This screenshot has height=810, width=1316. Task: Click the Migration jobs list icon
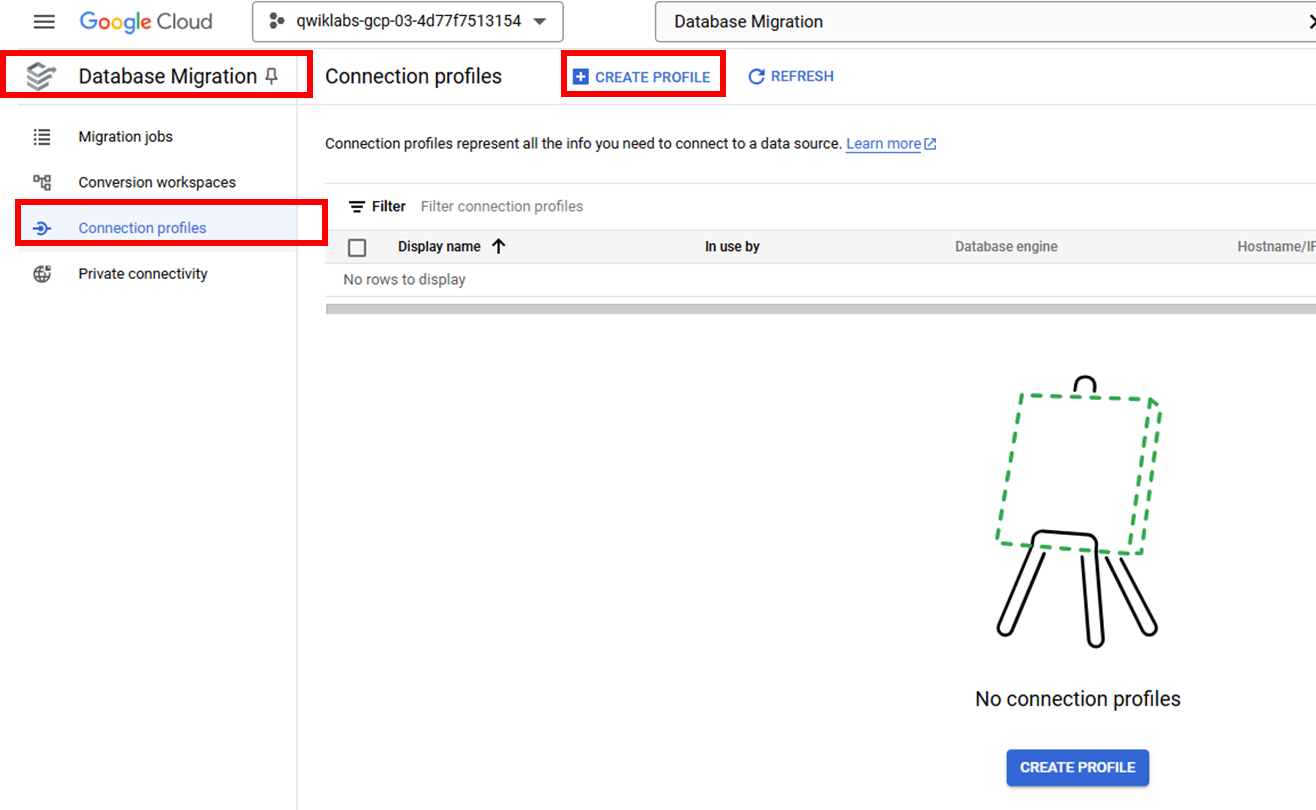tap(42, 136)
